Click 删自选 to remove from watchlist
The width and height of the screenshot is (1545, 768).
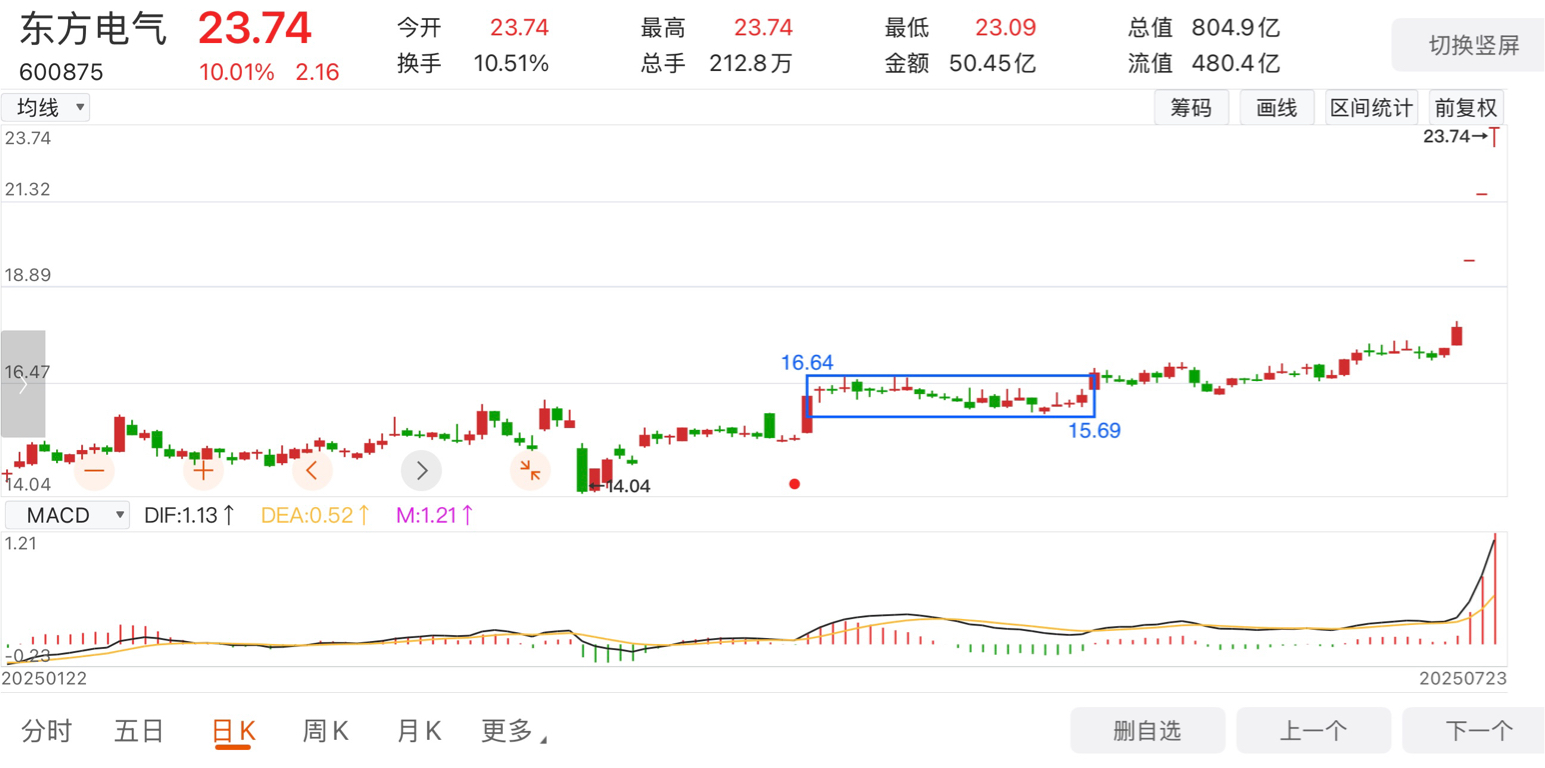[1147, 731]
